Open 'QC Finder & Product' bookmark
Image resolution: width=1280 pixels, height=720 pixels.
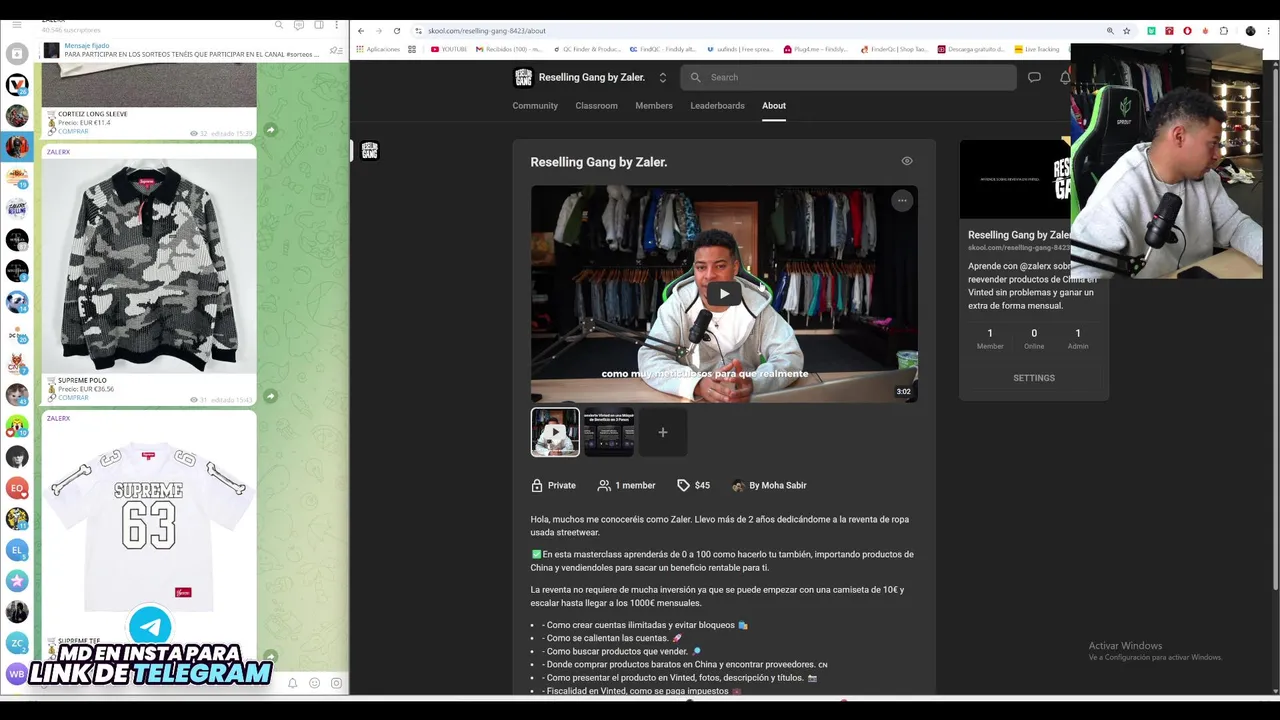point(586,49)
